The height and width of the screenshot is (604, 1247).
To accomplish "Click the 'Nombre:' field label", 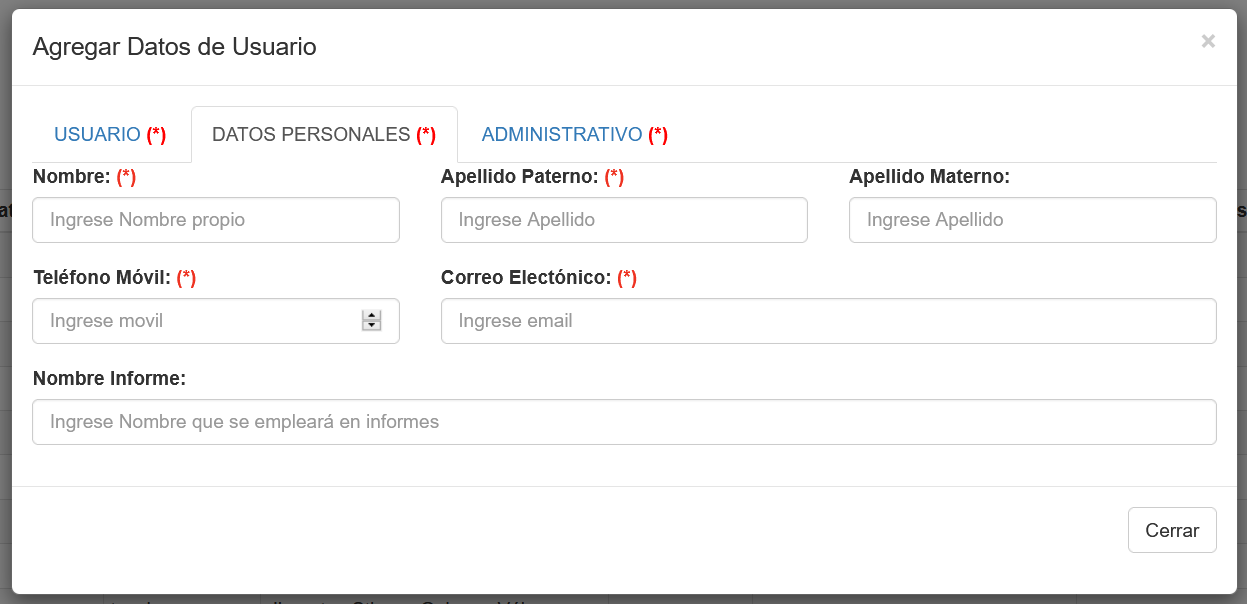I will (x=71, y=177).
